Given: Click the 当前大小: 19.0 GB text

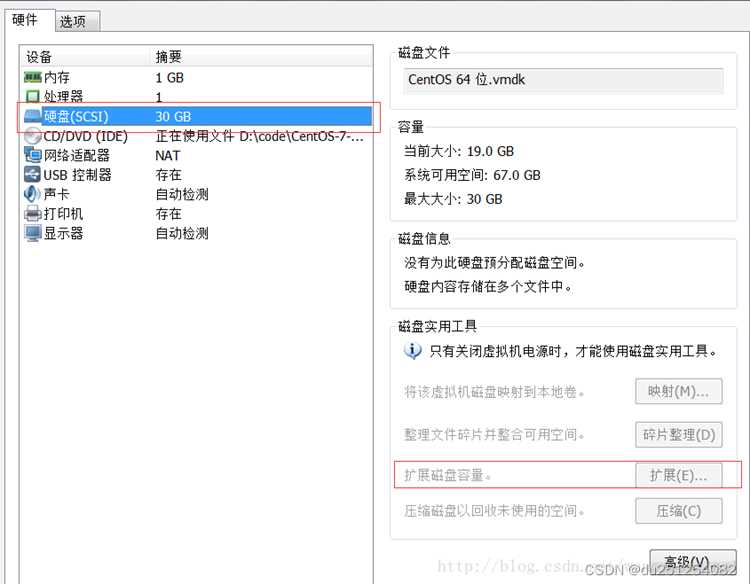Looking at the screenshot, I should (x=459, y=151).
